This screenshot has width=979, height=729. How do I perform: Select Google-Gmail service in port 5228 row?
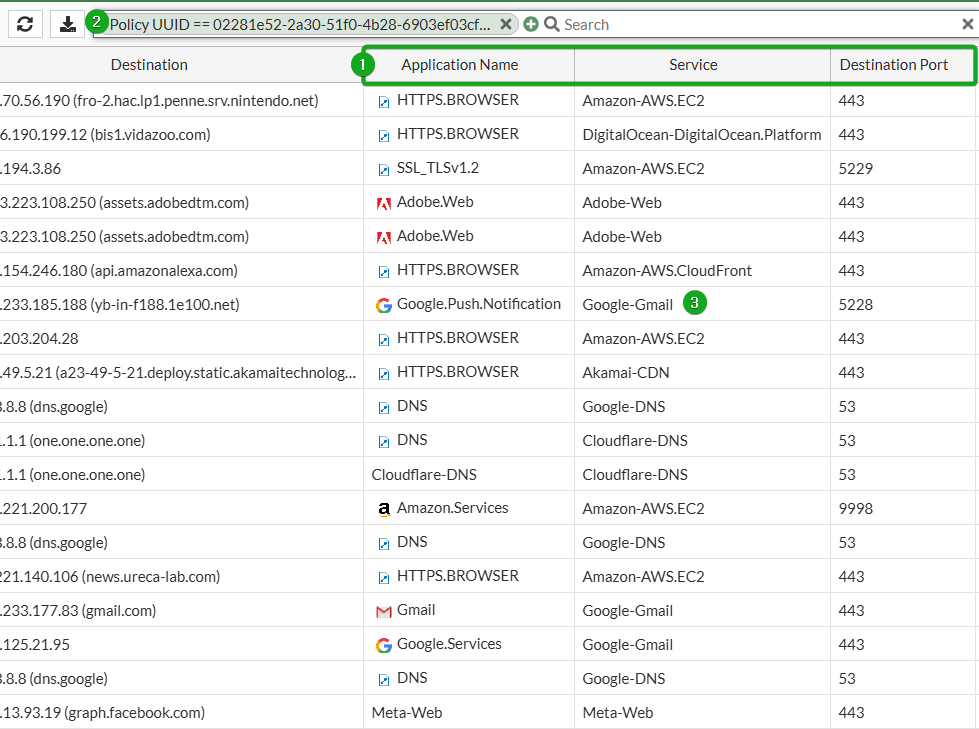coord(627,305)
